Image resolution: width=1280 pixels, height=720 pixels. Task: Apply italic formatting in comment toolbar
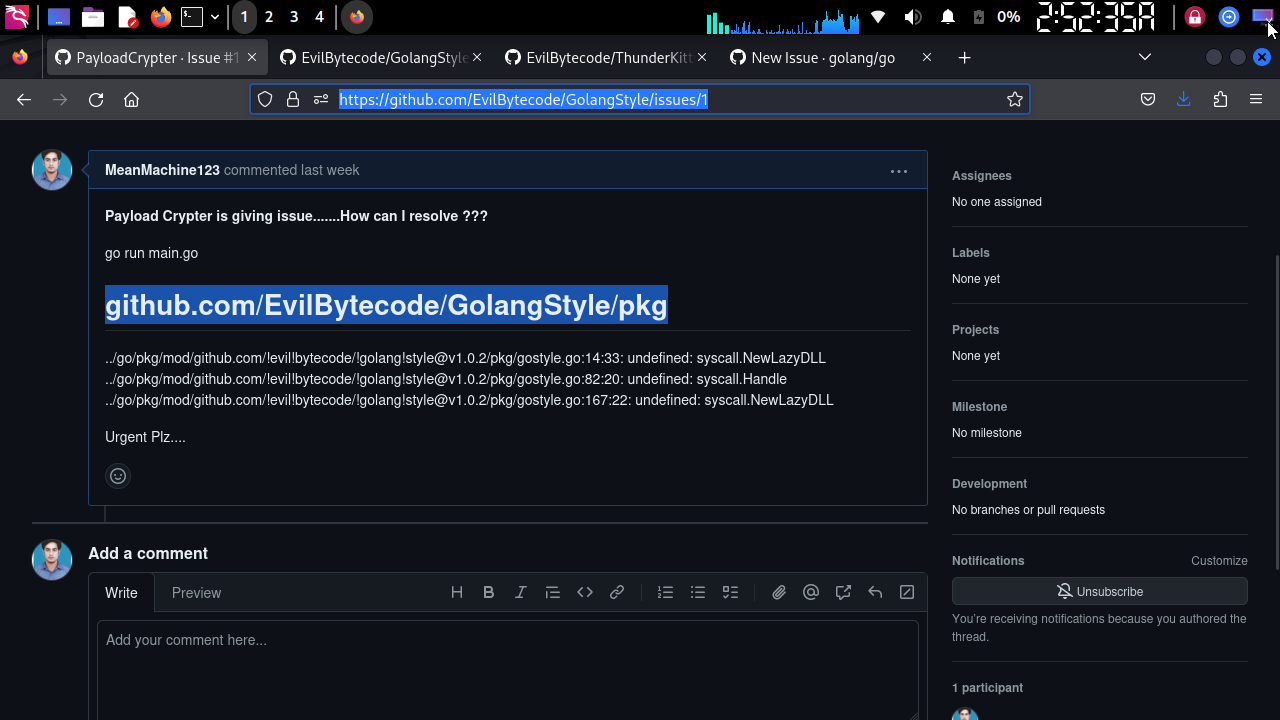[521, 592]
